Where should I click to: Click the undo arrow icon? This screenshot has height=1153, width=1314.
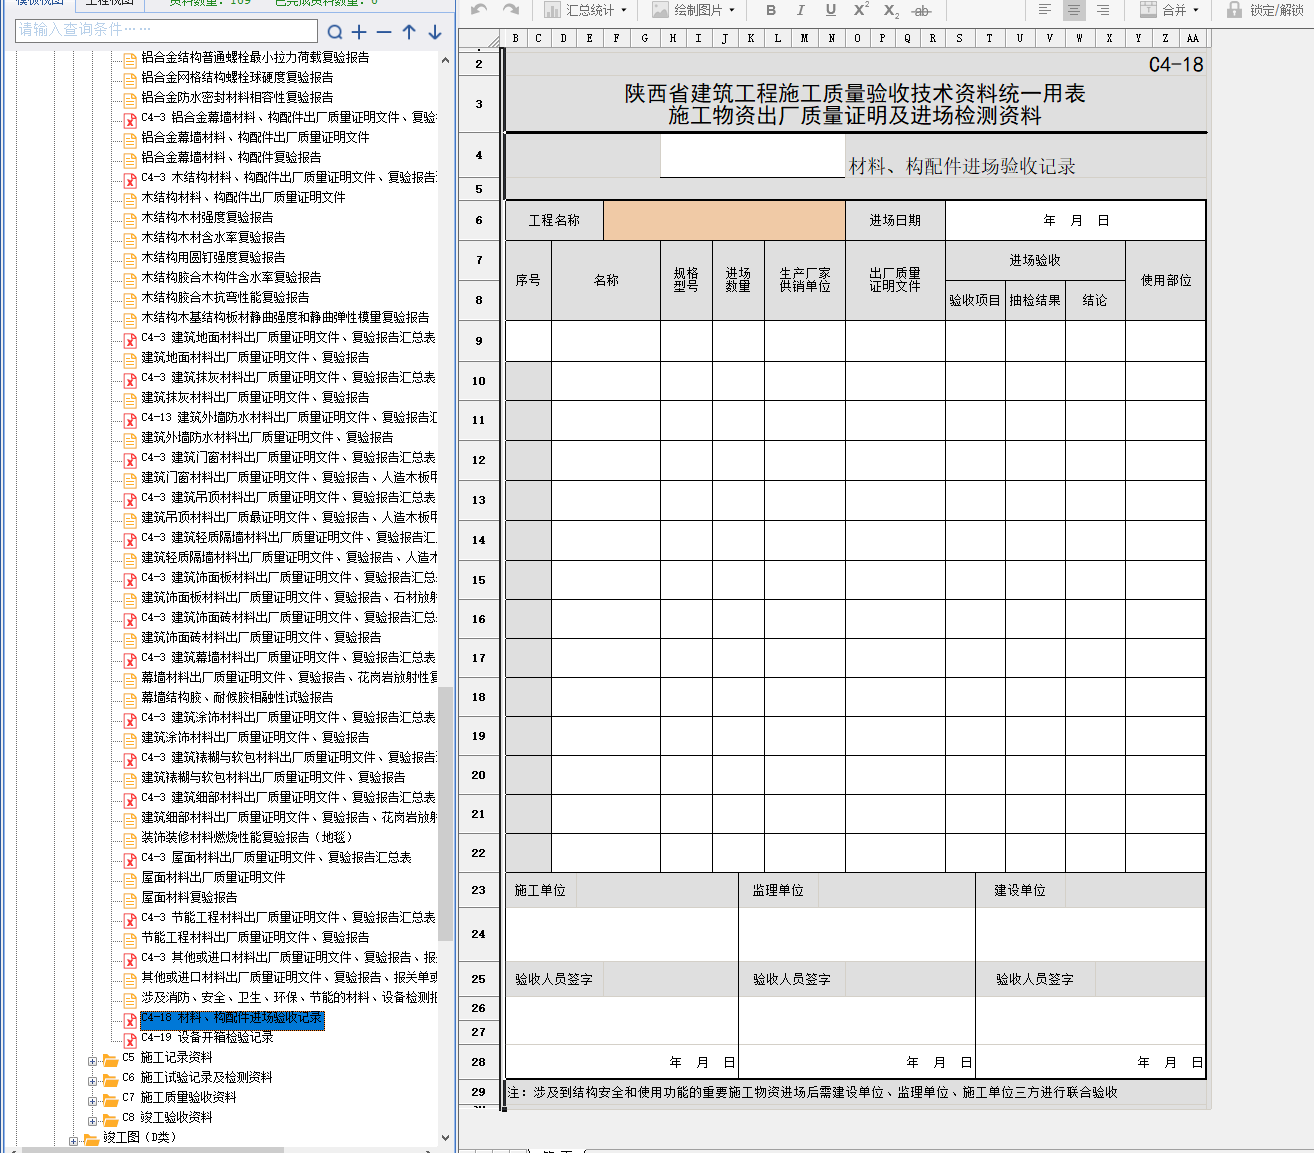pos(479,10)
